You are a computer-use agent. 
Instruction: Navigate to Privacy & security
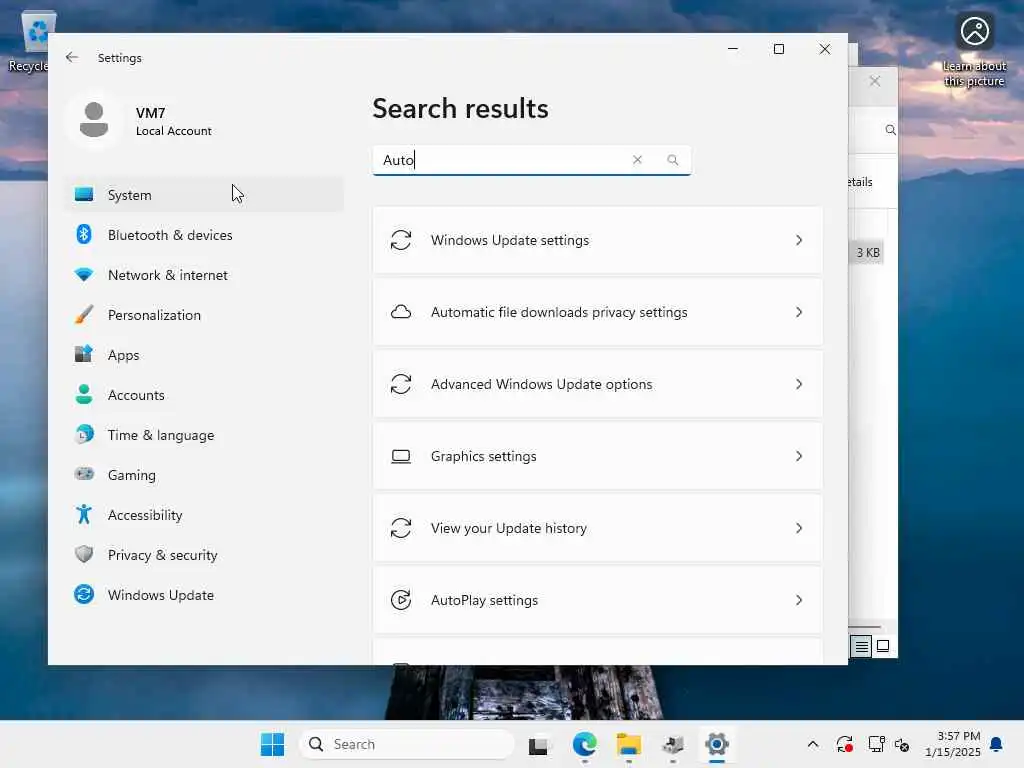point(204,554)
